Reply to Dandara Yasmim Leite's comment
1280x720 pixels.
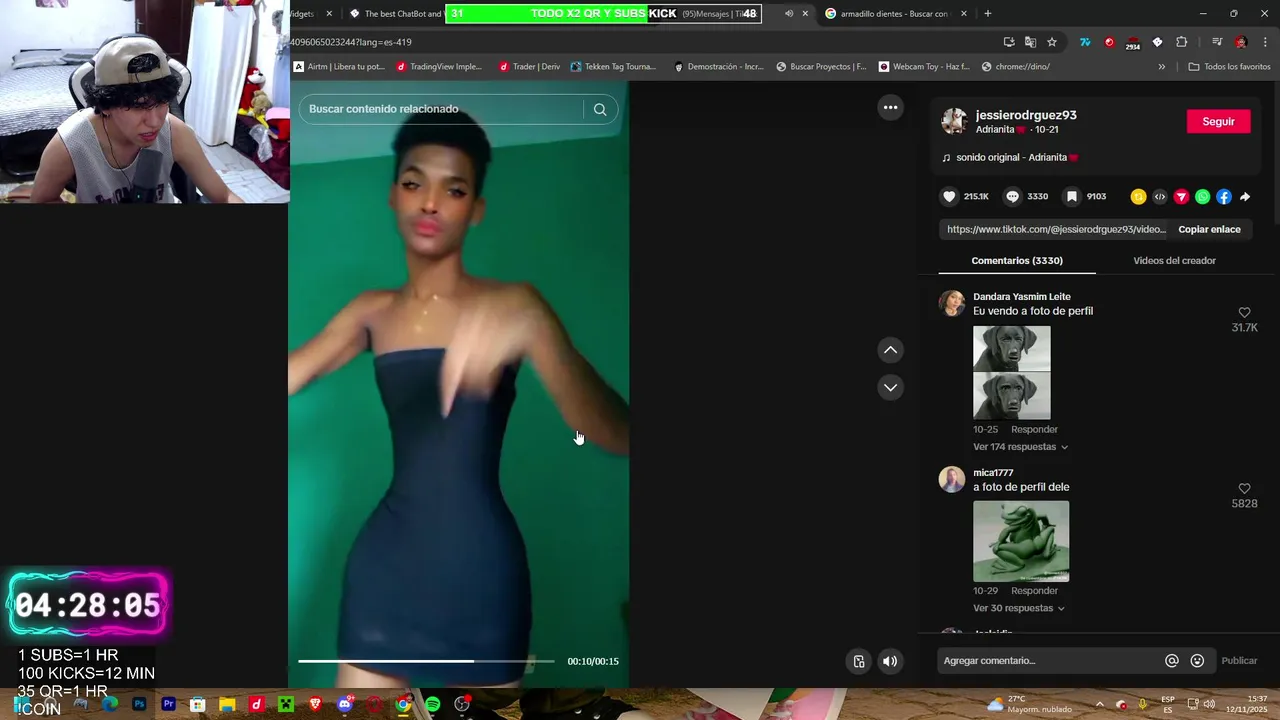(1034, 430)
